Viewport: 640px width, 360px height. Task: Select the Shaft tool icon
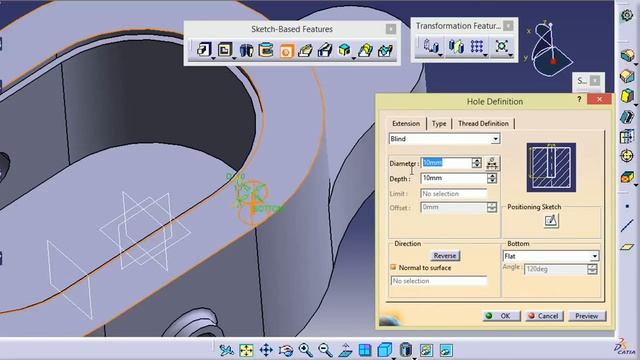coord(246,50)
